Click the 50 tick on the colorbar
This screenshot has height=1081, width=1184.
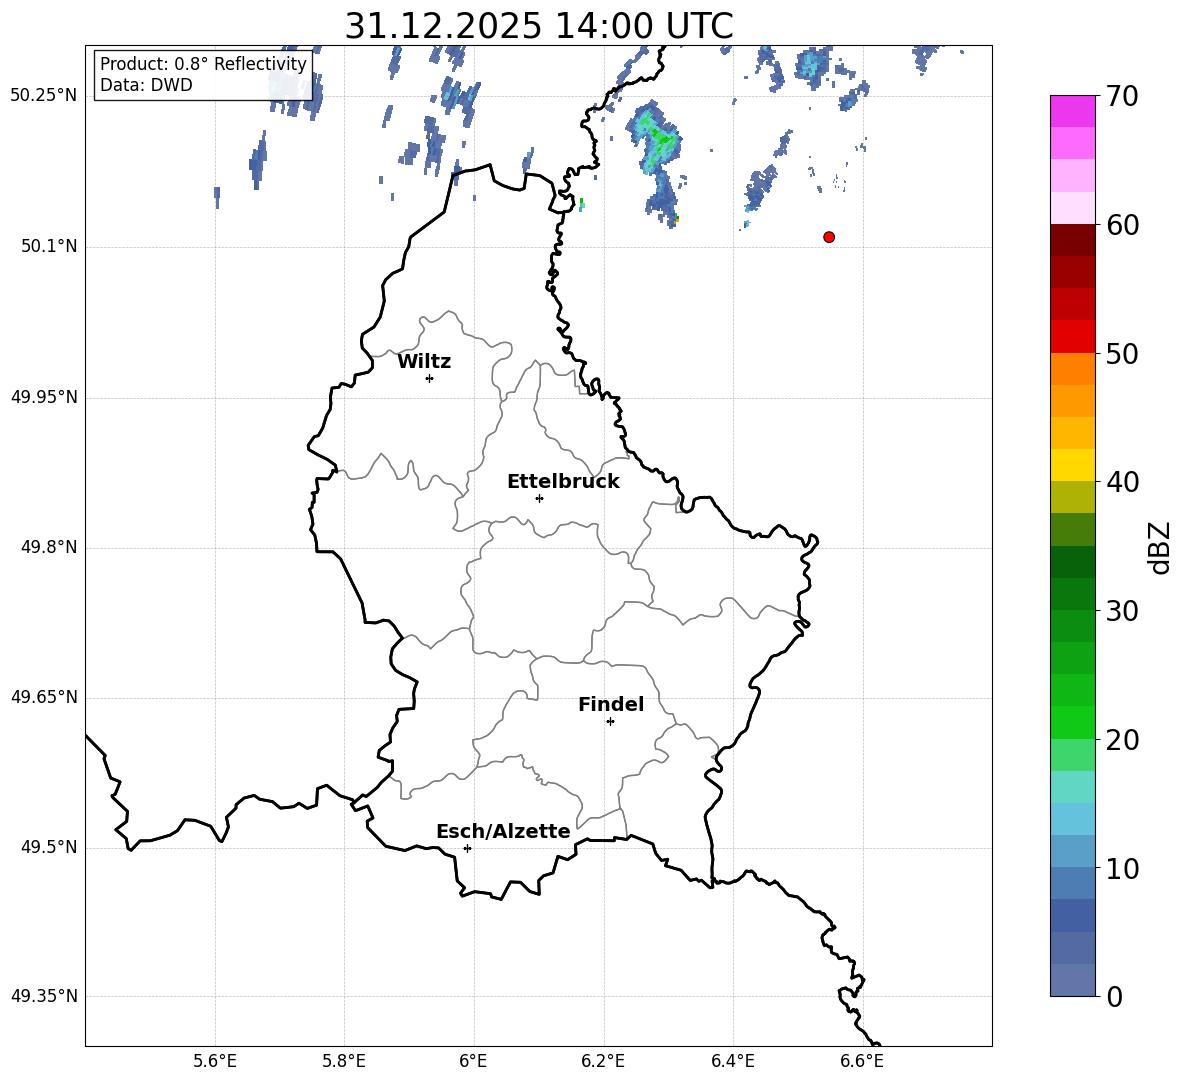tap(1122, 353)
